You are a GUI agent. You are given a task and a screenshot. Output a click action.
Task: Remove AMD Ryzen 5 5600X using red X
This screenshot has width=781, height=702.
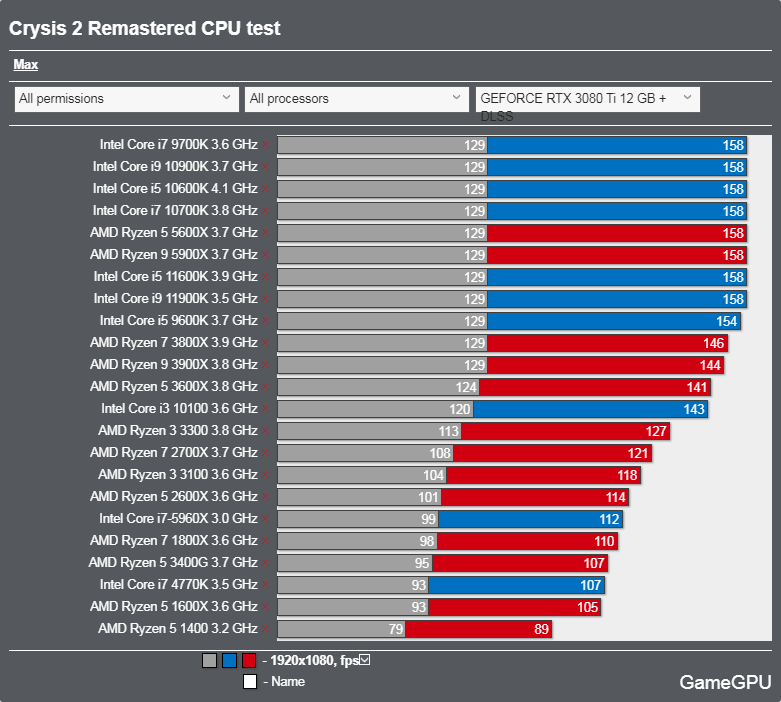tap(265, 233)
